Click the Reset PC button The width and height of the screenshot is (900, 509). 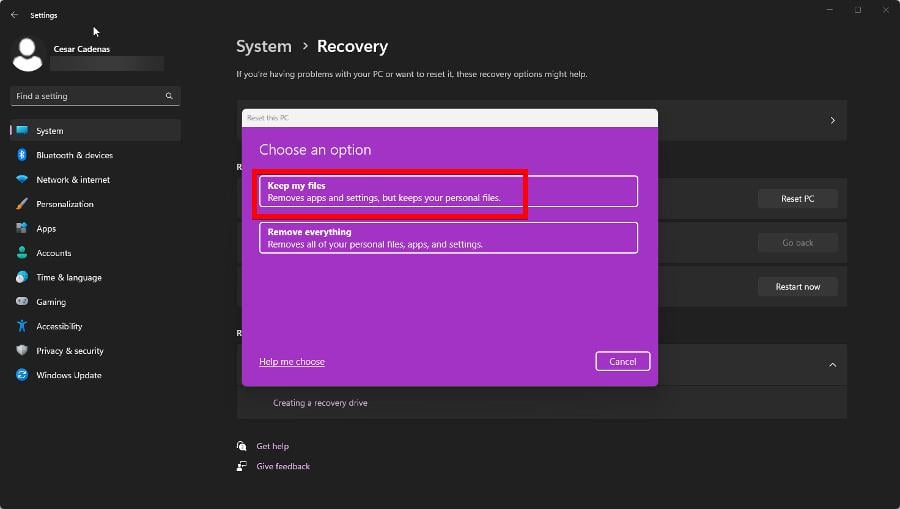tap(797, 199)
